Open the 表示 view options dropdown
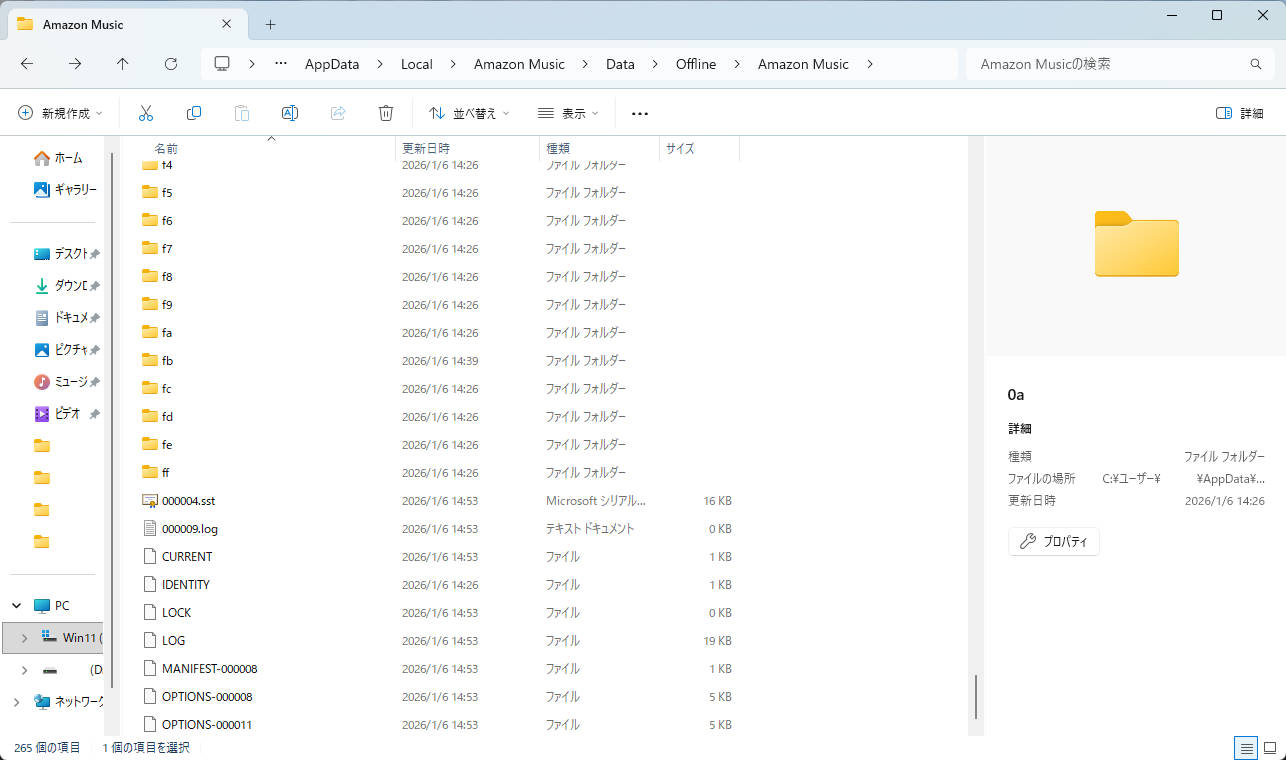 click(x=567, y=112)
